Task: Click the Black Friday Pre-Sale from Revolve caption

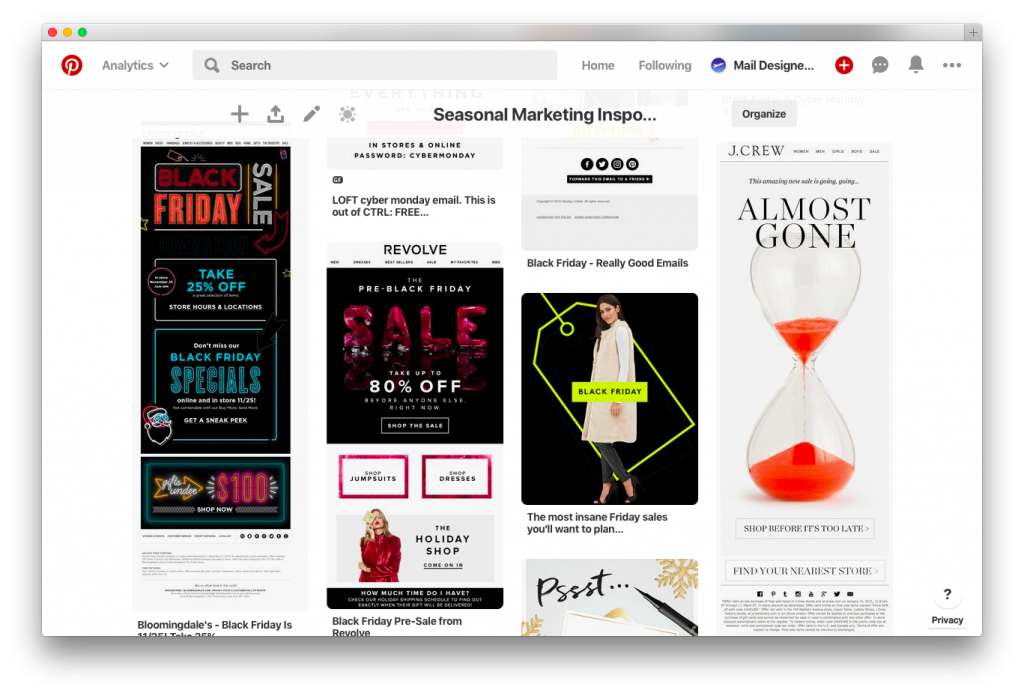Action: click(x=396, y=627)
